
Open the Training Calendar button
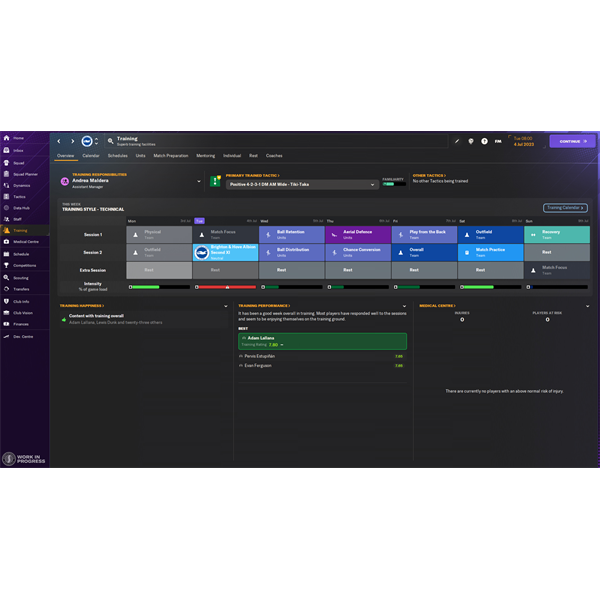click(565, 208)
